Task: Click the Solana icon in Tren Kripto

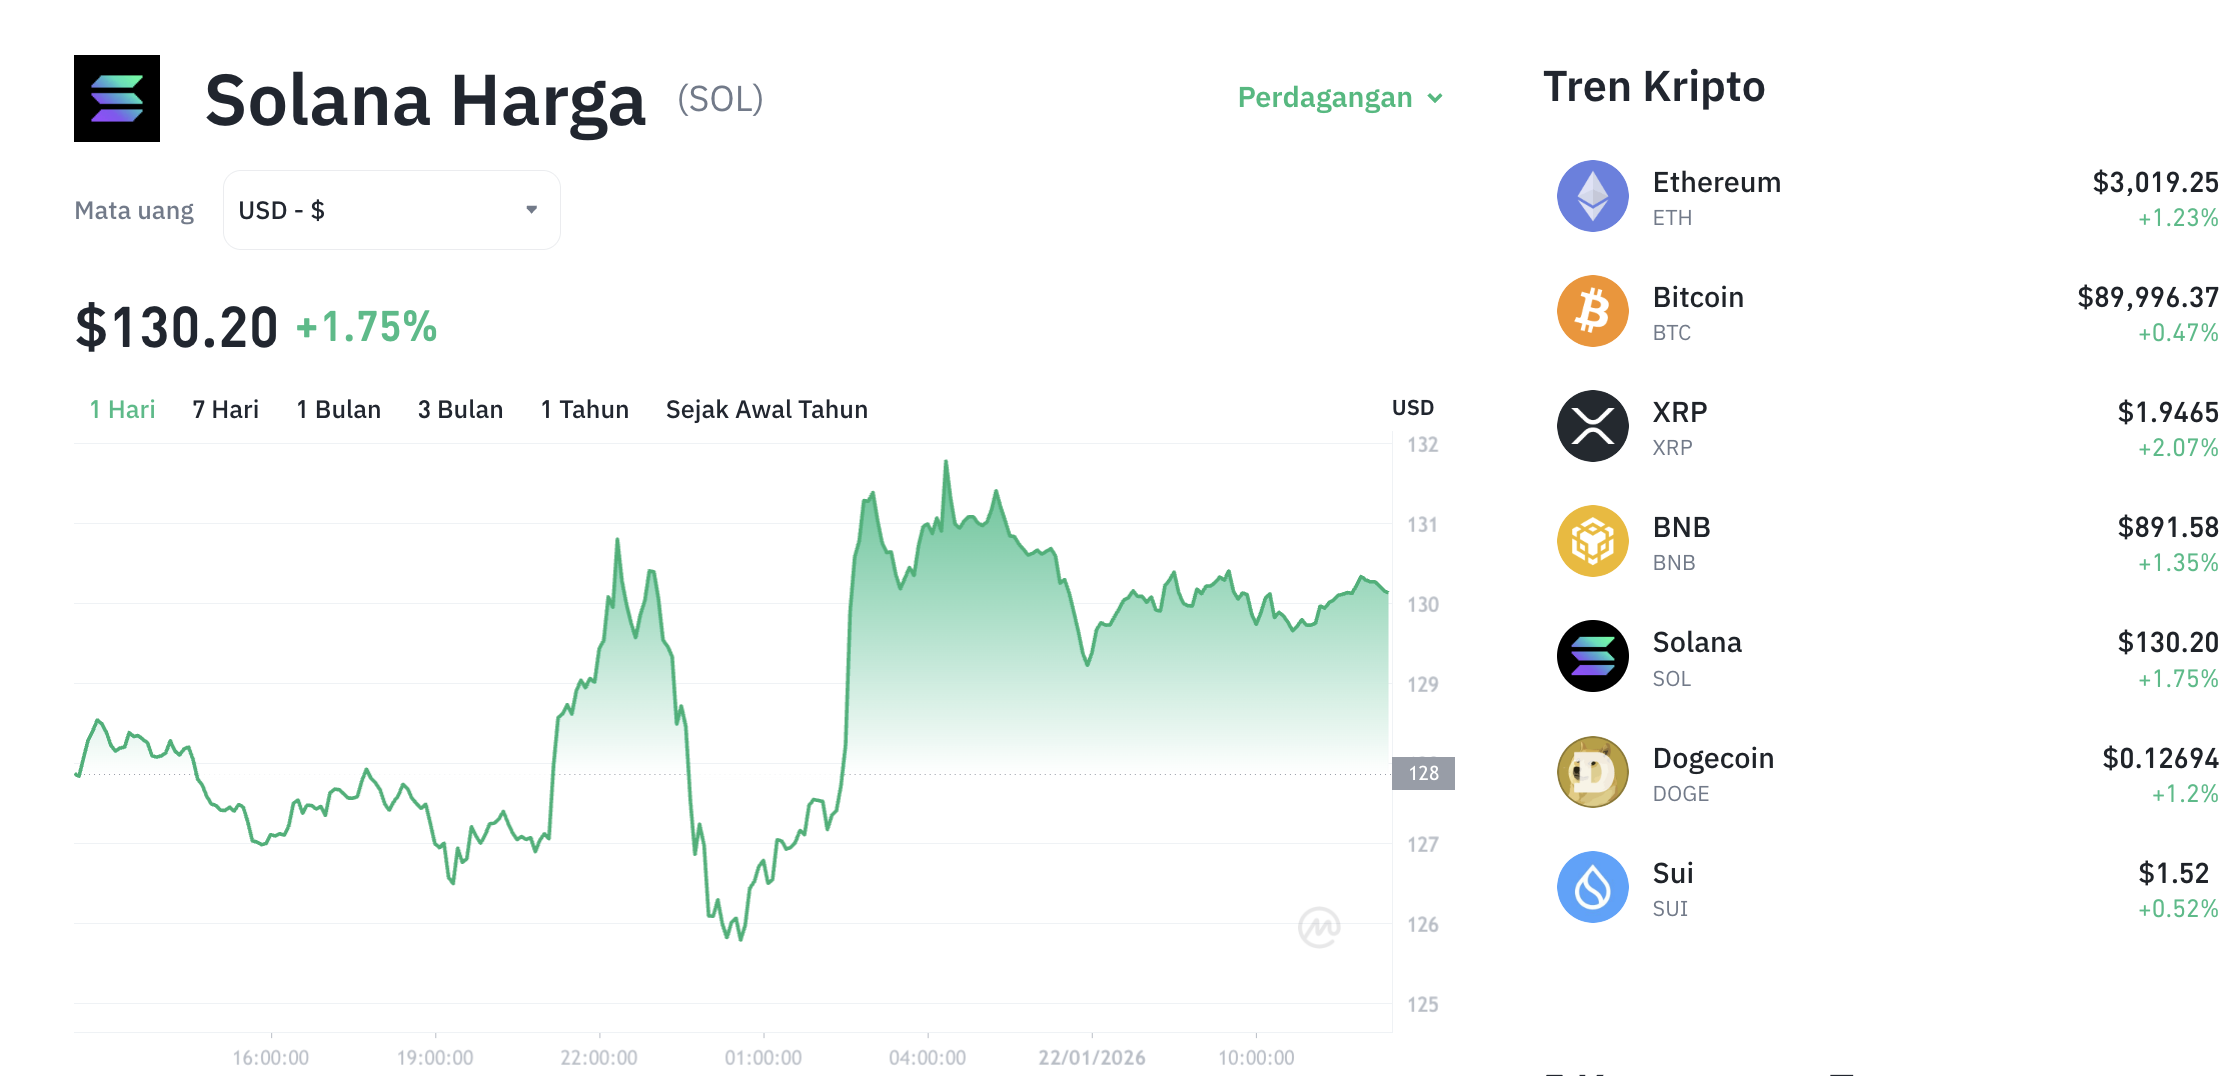Action: [x=1593, y=656]
